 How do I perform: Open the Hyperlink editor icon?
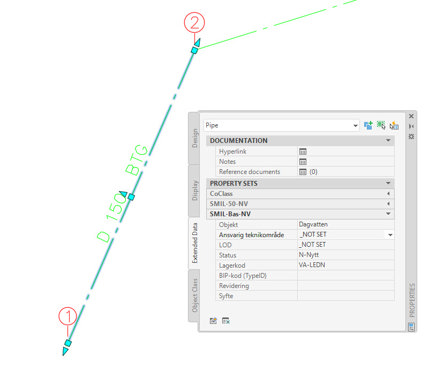click(x=303, y=152)
